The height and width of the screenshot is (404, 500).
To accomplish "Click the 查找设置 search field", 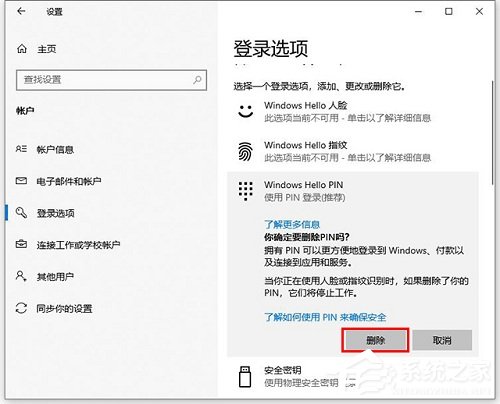I will (x=111, y=80).
